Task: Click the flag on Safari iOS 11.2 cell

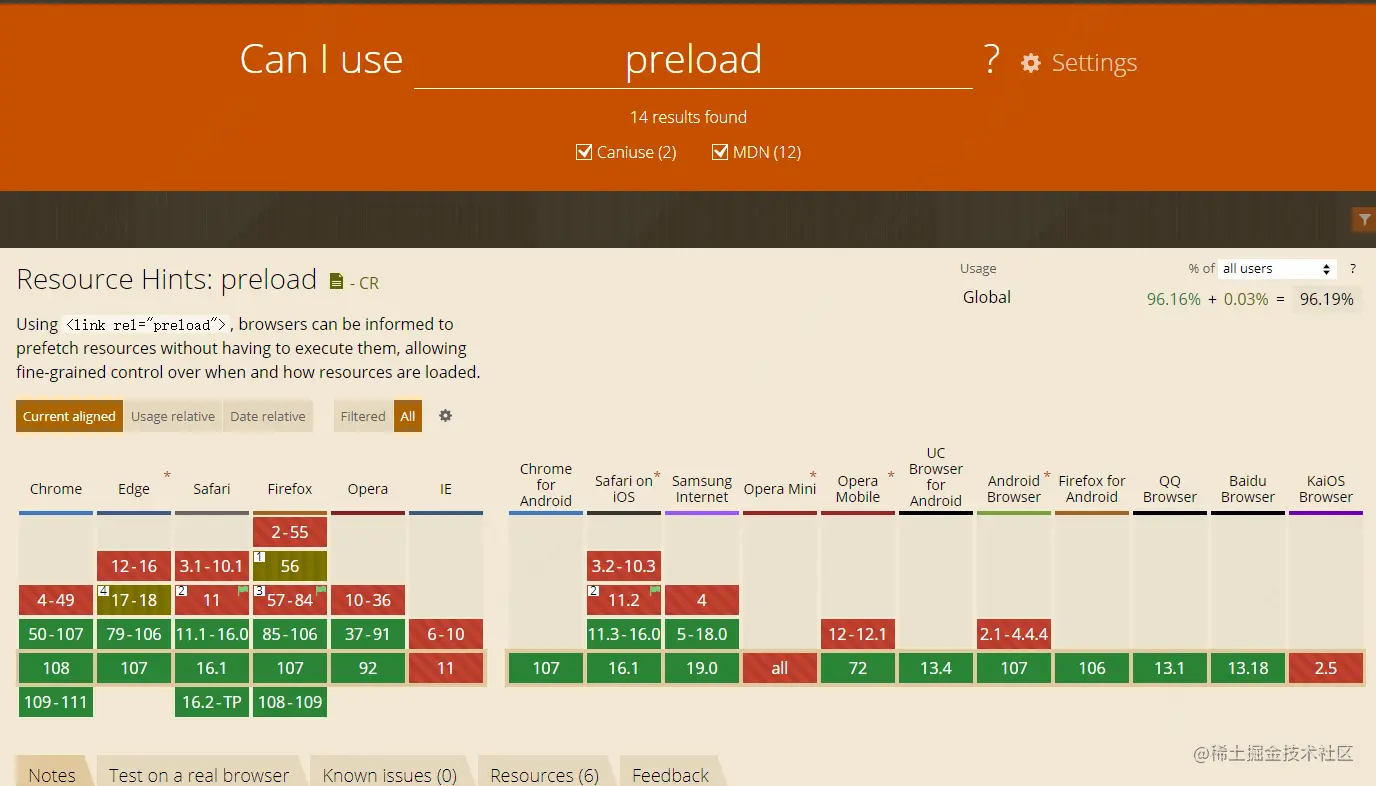Action: coord(655,591)
